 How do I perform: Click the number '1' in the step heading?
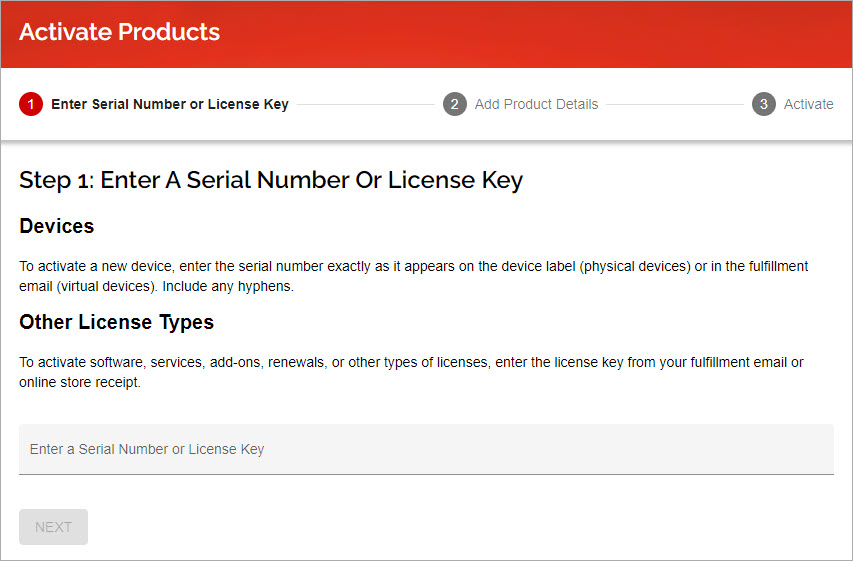click(81, 182)
